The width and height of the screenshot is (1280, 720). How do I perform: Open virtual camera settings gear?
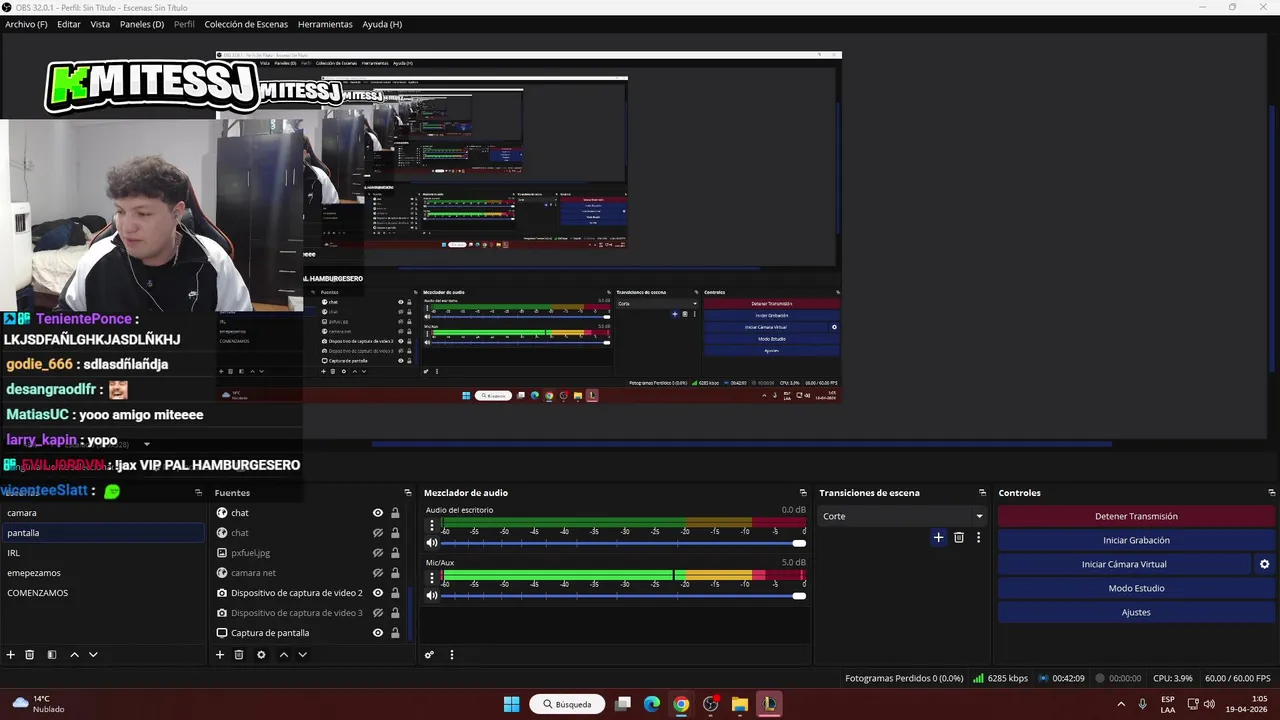tap(1264, 564)
